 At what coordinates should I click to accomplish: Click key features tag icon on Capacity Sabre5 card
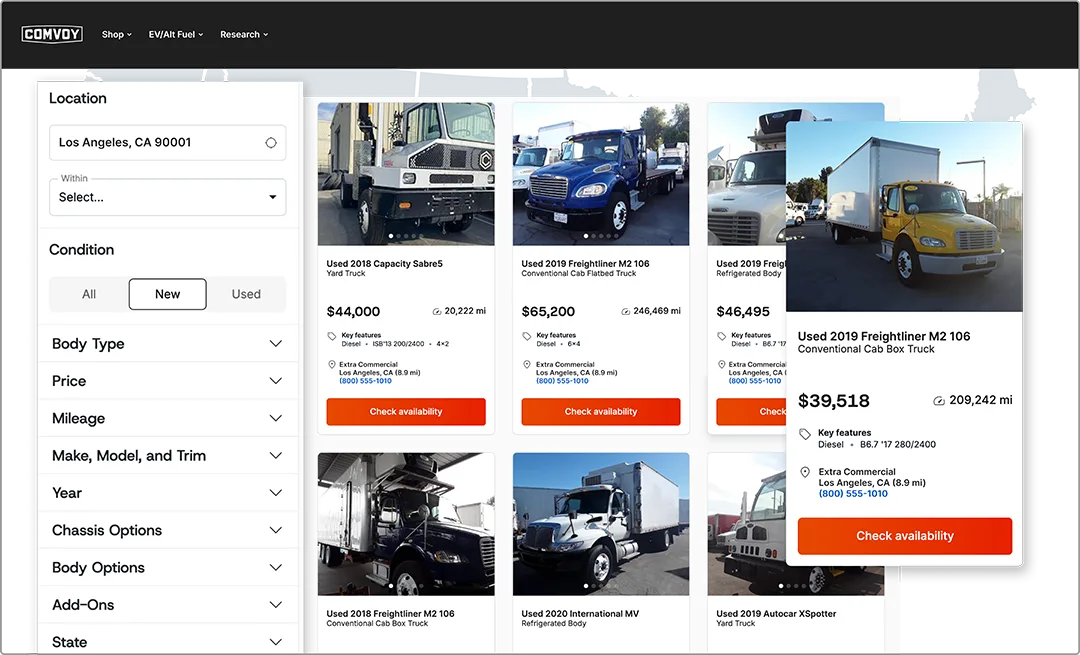332,336
